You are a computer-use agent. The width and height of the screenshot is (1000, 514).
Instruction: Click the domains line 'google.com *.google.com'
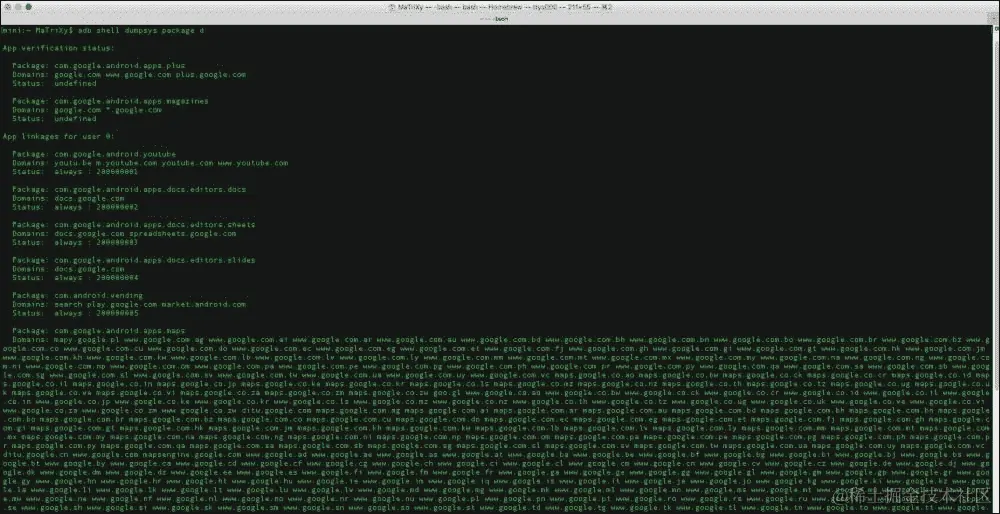tap(87, 110)
